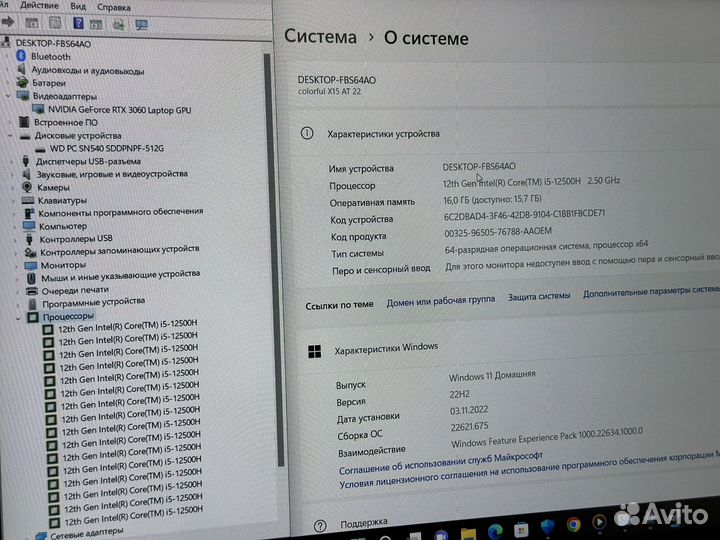This screenshot has height=540, width=720.
Task: Open the Справка menu
Action: click(114, 7)
